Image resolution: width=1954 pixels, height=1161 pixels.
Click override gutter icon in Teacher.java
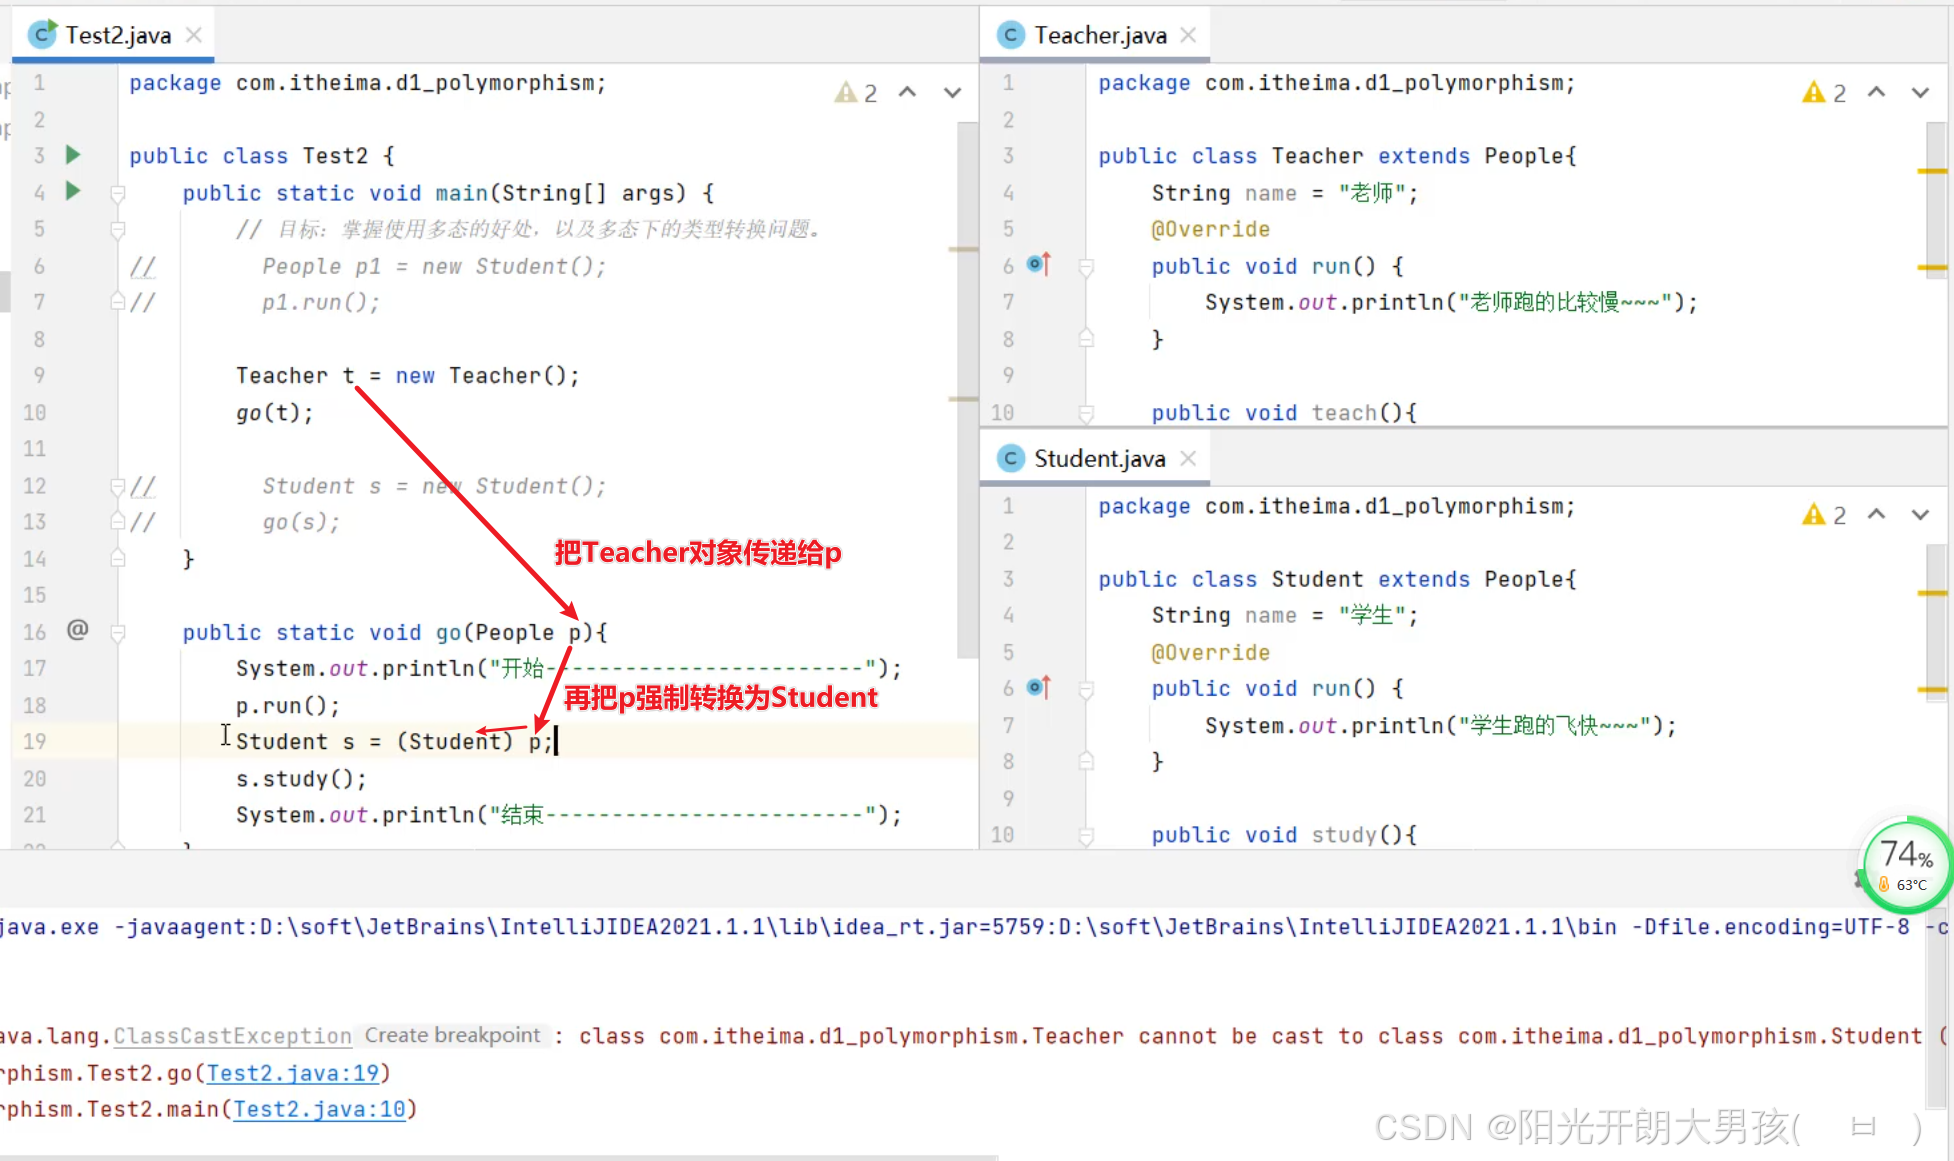click(x=1039, y=265)
